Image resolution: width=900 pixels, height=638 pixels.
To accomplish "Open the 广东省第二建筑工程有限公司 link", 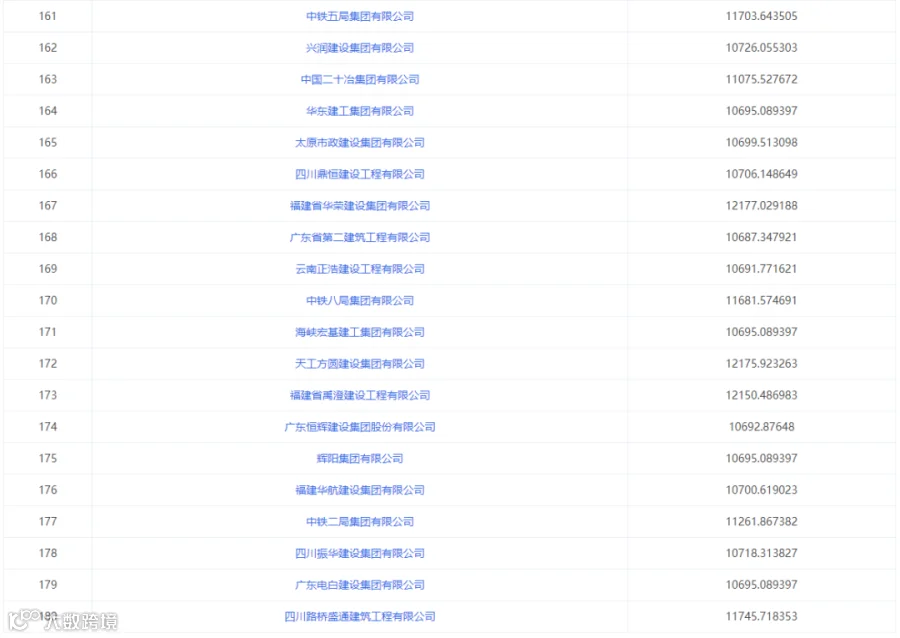I will (x=360, y=237).
